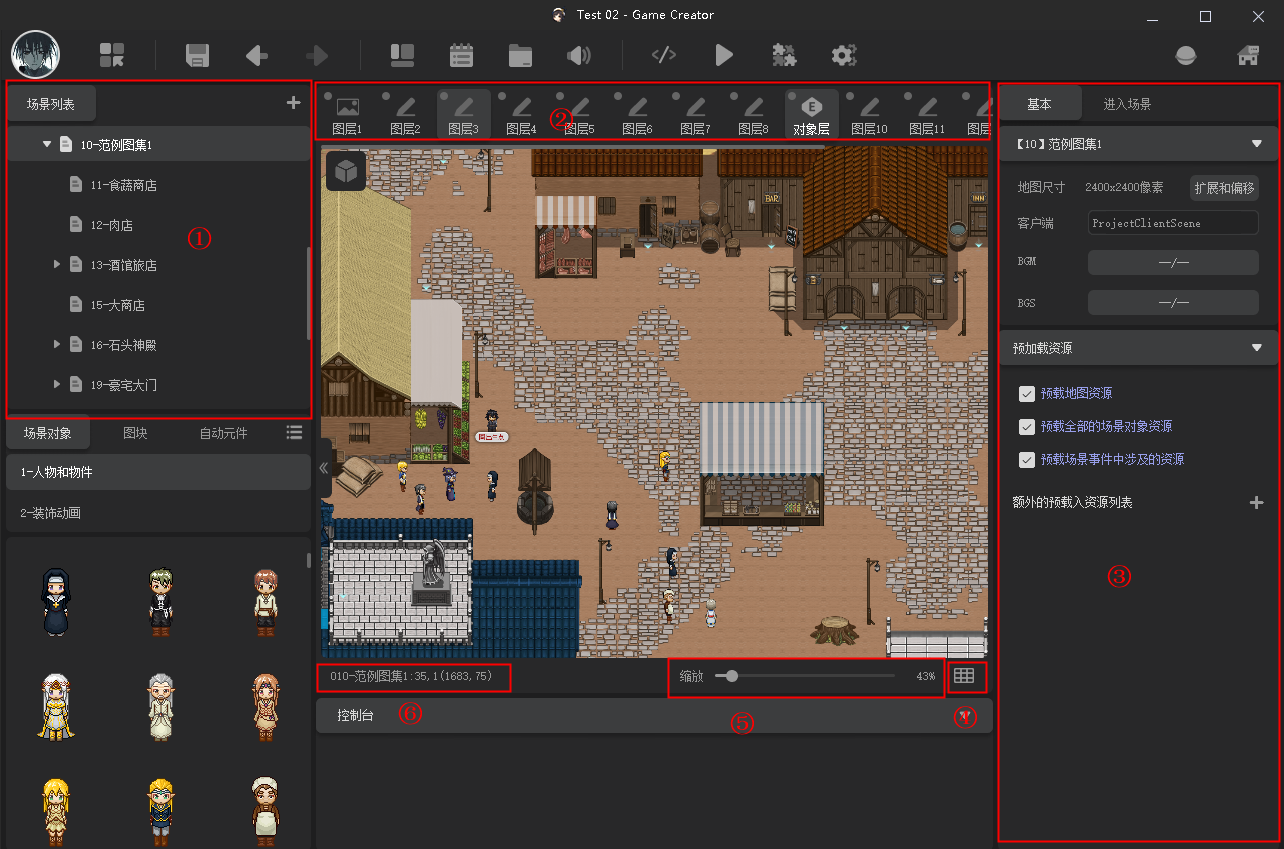Uncheck 预载全部的场景对象资源 checkbox

[1026, 427]
